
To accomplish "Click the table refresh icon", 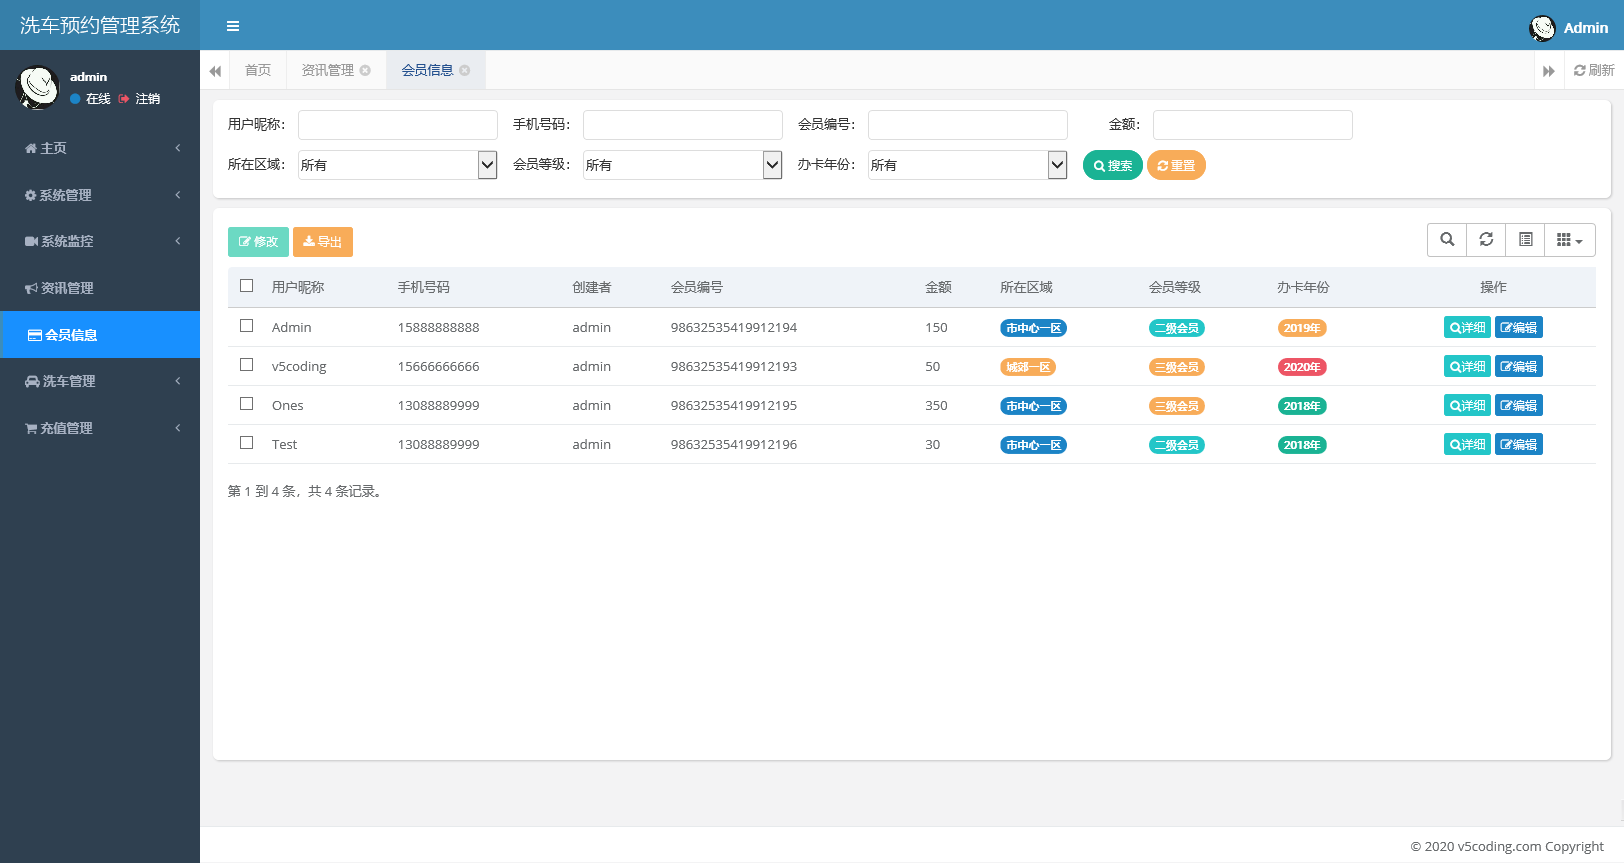I will [1486, 240].
